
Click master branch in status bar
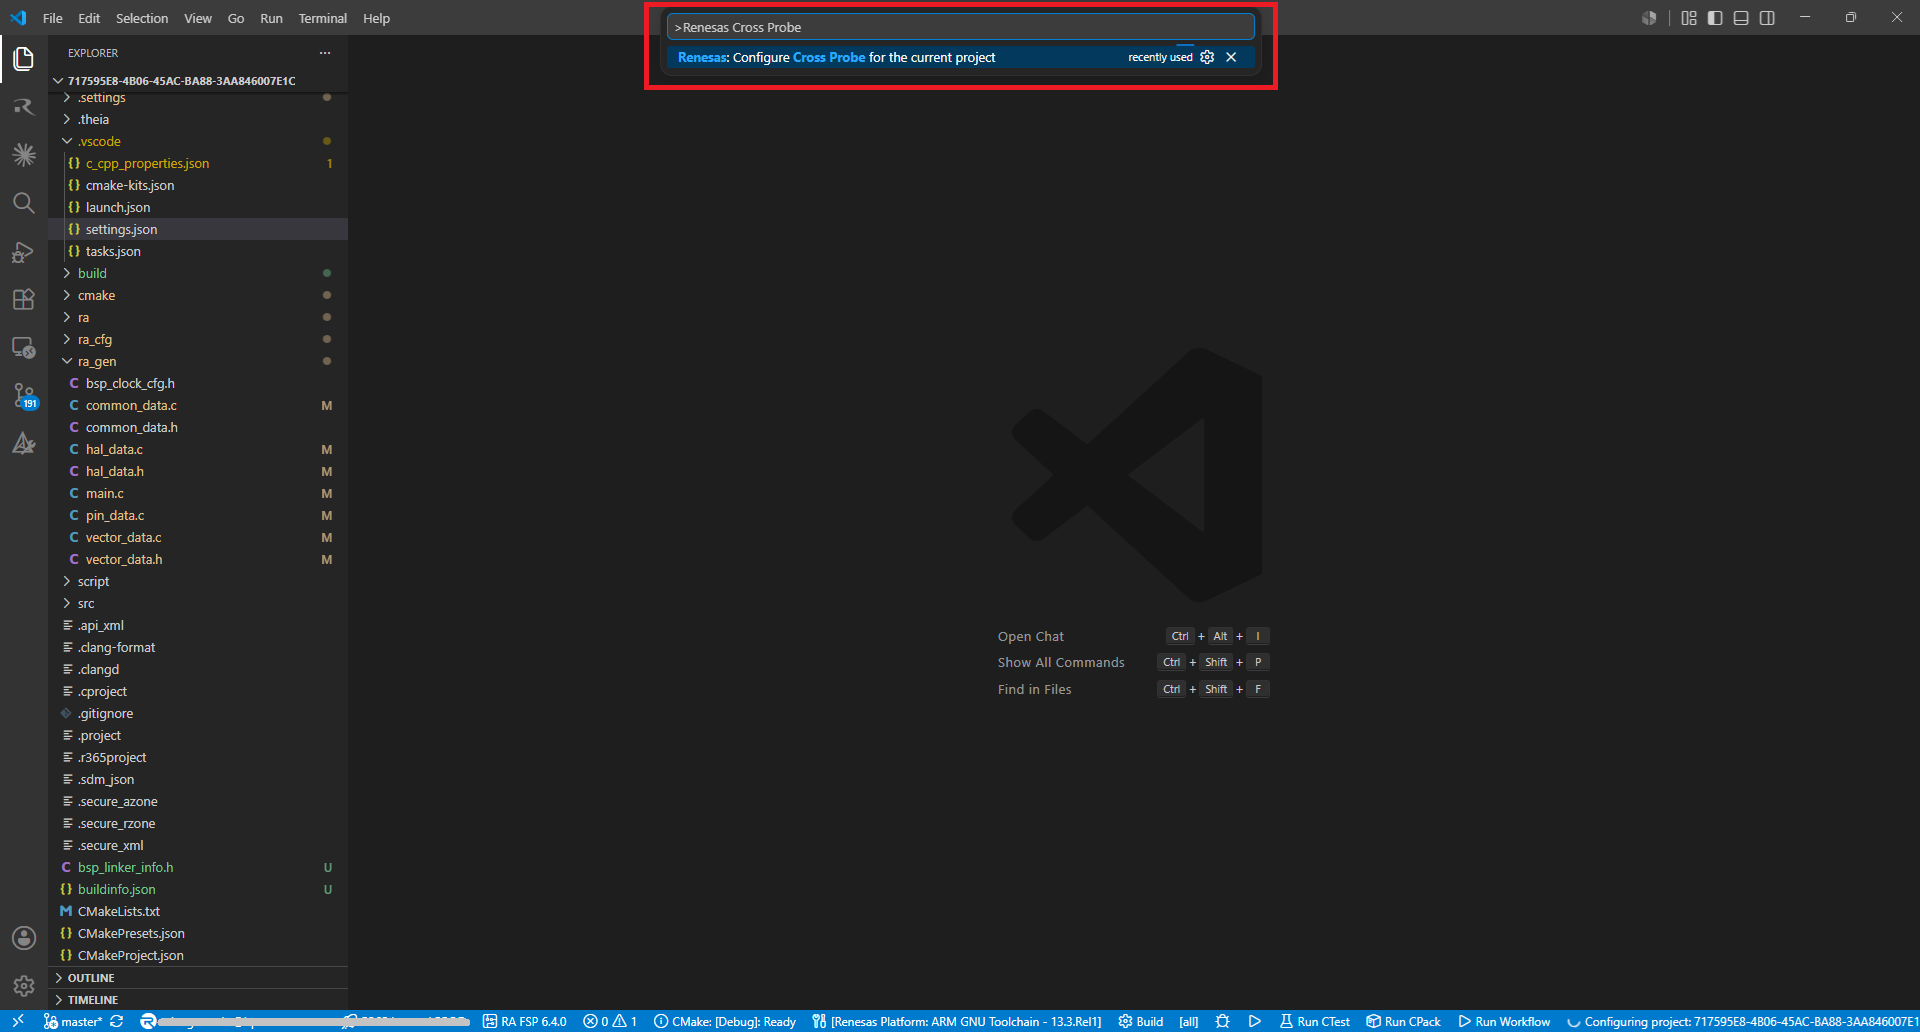pyautogui.click(x=72, y=1021)
